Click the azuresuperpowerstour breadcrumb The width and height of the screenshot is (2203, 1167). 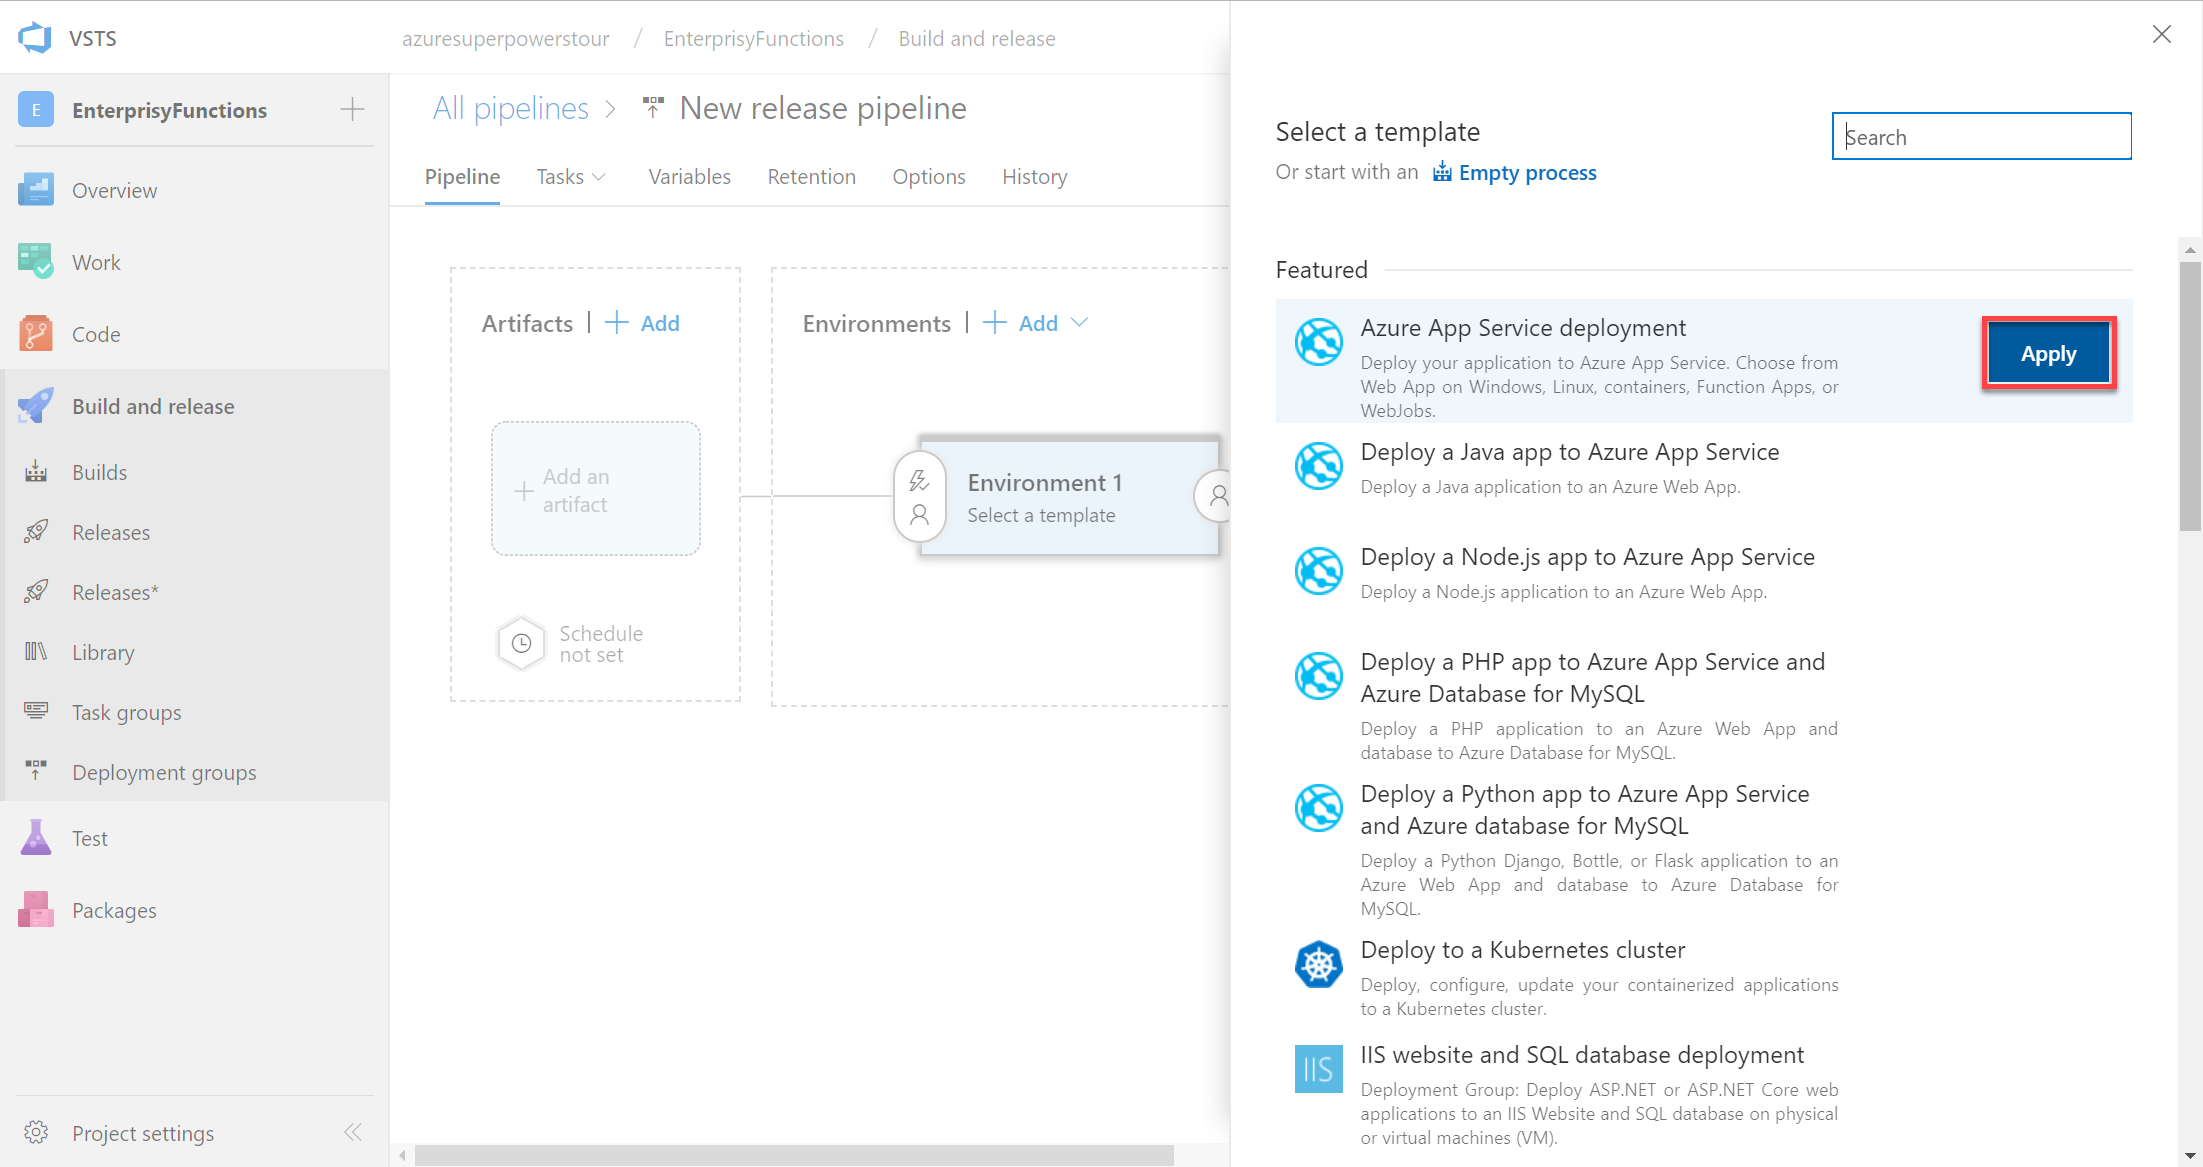pos(505,39)
